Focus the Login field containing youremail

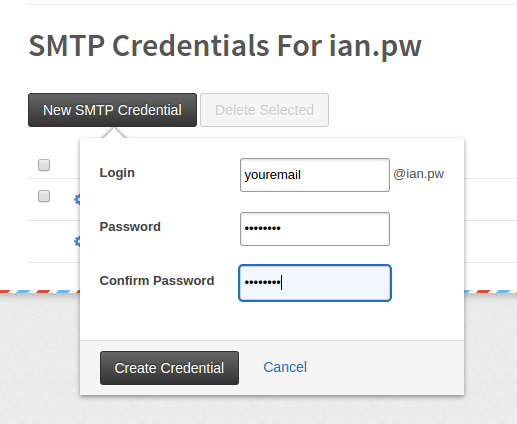tap(315, 175)
